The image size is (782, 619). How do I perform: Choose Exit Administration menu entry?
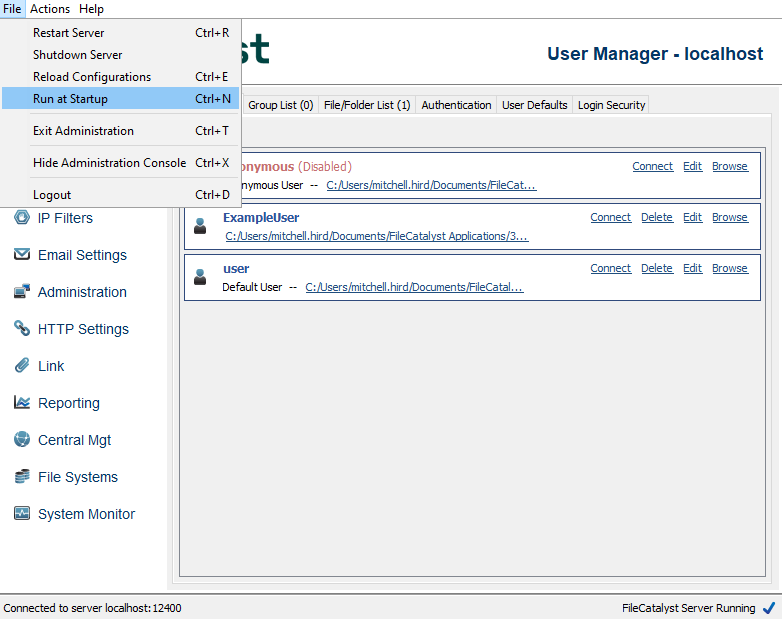click(121, 131)
